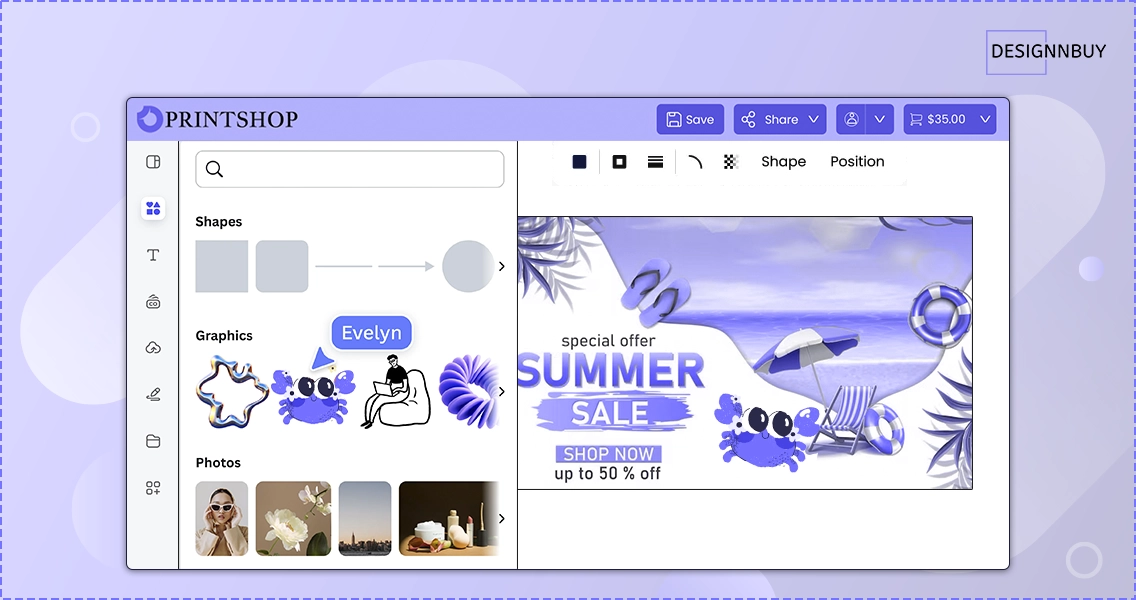Screen dimensions: 1136x600
Task: Select the rounded square shape thumbnail
Action: 282,267
